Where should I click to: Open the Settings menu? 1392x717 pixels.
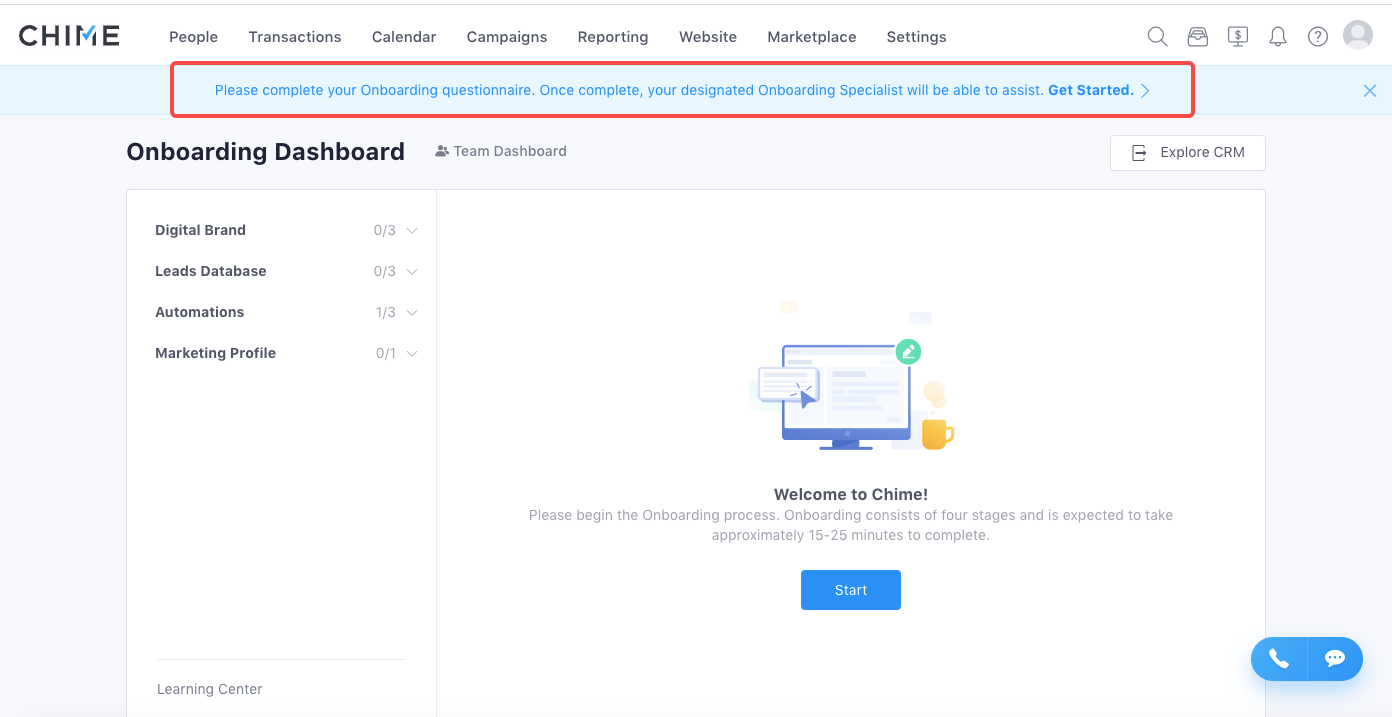(x=916, y=37)
